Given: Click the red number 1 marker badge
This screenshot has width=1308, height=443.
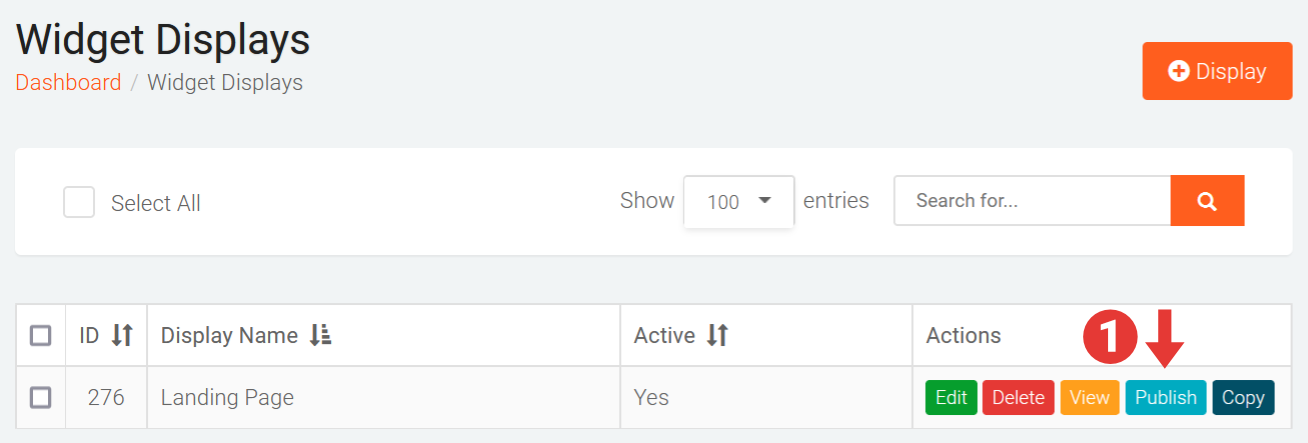Looking at the screenshot, I should coord(1111,336).
